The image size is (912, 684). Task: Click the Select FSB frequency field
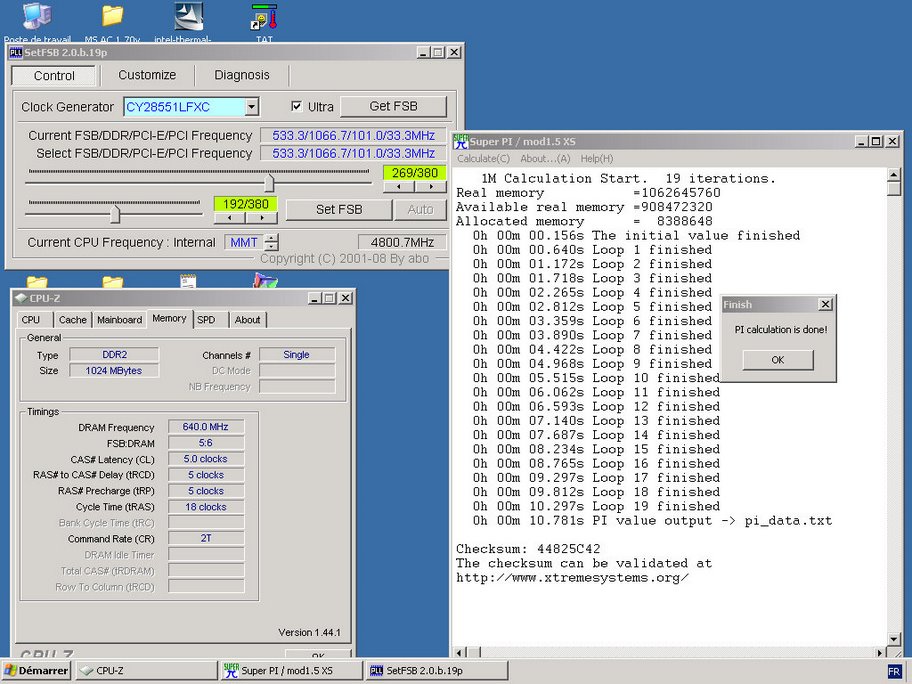pyautogui.click(x=353, y=154)
